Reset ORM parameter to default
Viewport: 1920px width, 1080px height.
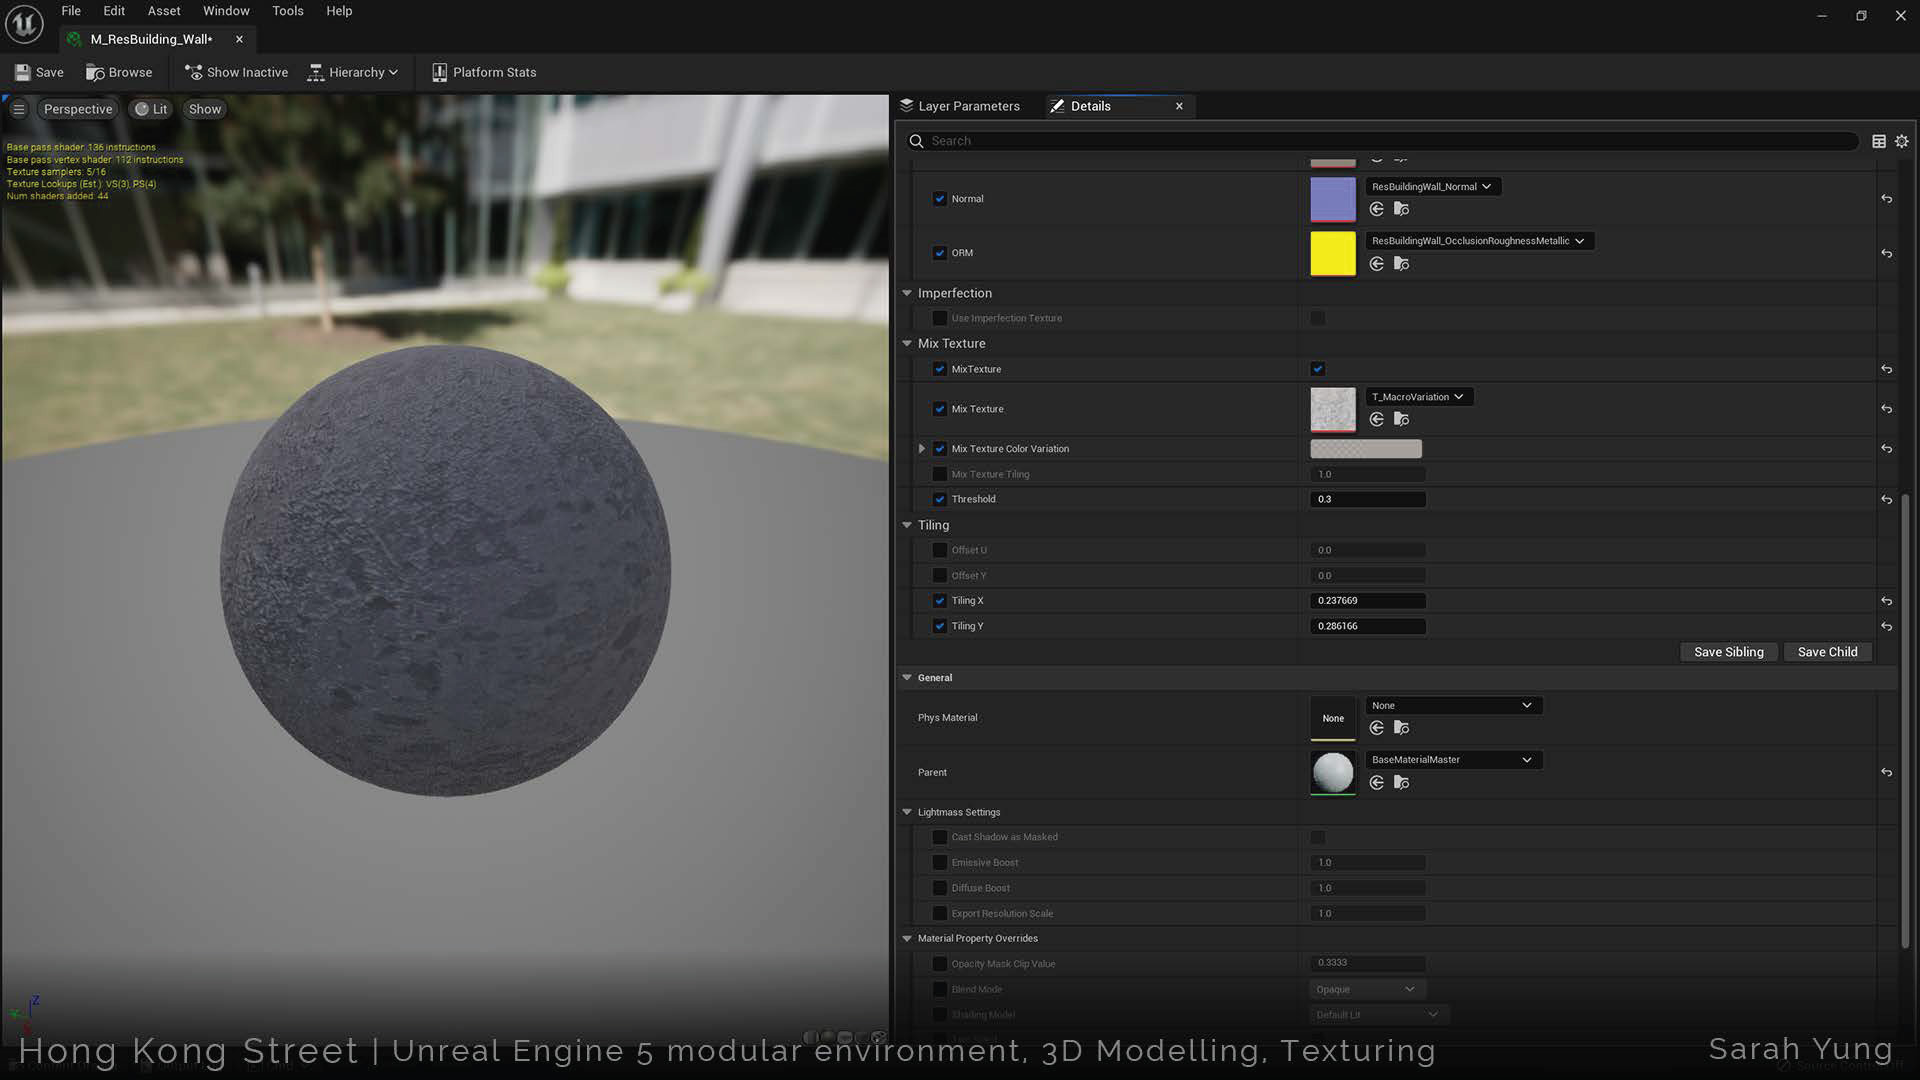1886,254
